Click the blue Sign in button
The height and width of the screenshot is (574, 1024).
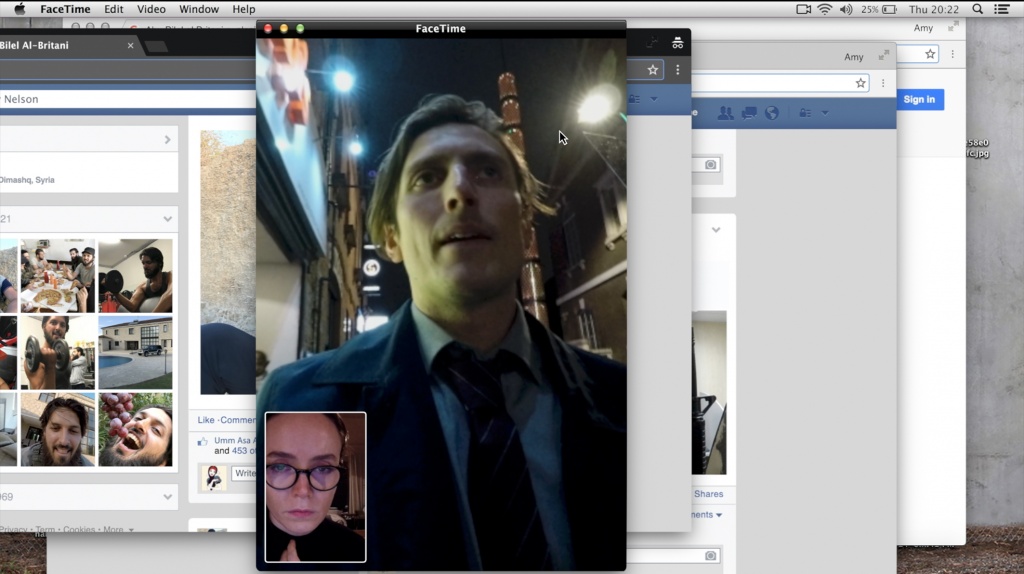point(919,99)
